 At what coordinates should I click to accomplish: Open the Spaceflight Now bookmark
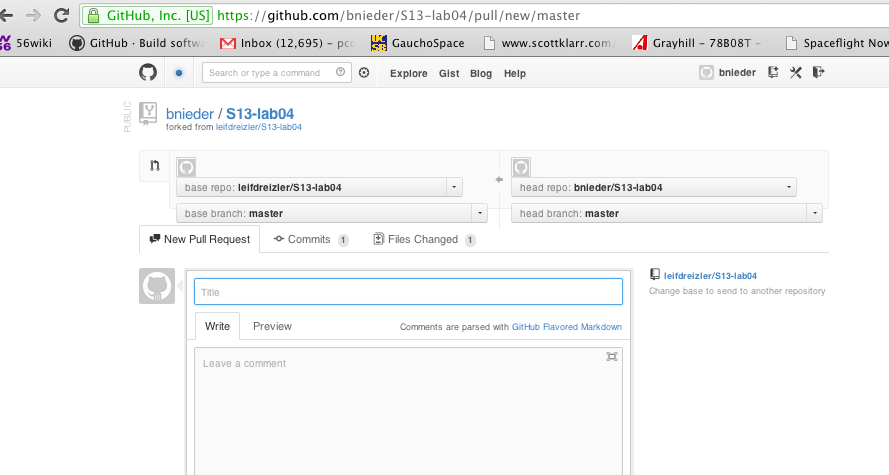tap(837, 43)
